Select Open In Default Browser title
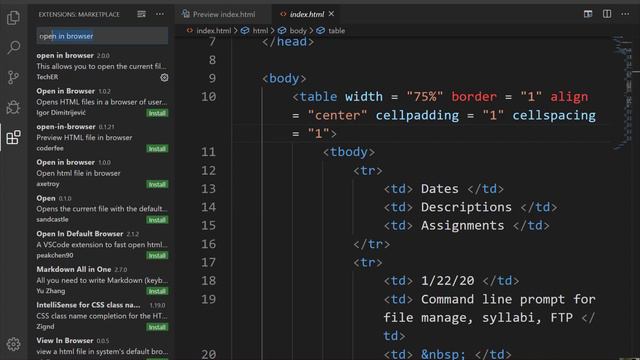 (80, 234)
